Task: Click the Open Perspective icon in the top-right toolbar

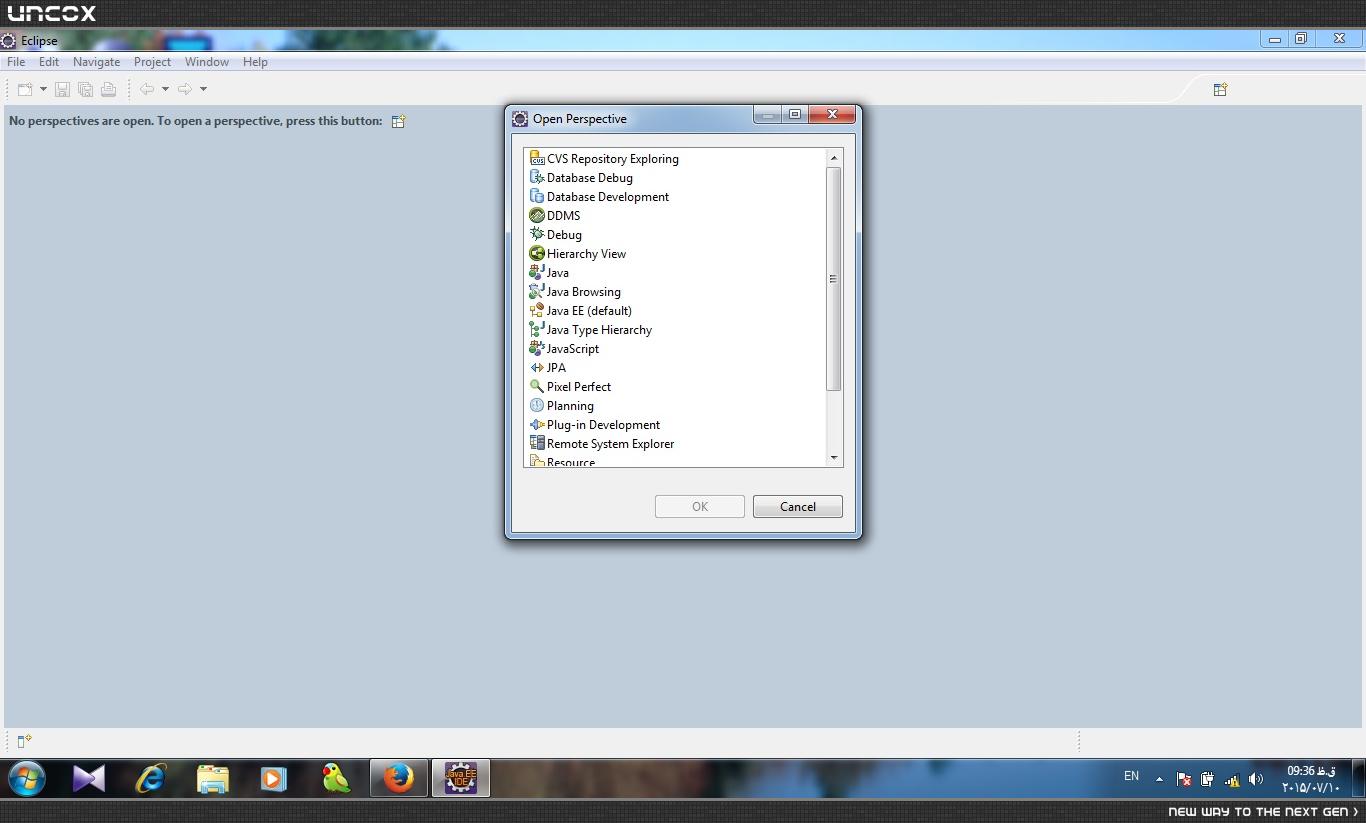Action: point(1220,89)
